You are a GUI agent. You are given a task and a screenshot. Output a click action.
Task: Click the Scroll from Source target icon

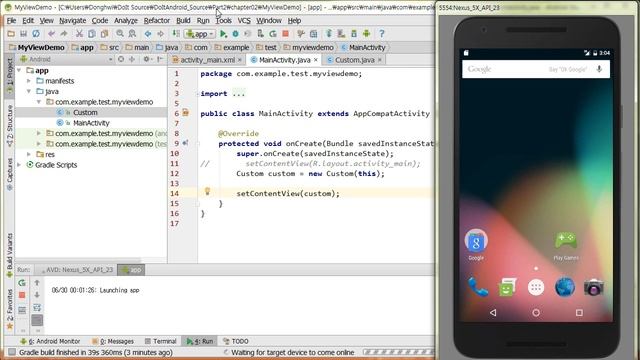coord(121,59)
